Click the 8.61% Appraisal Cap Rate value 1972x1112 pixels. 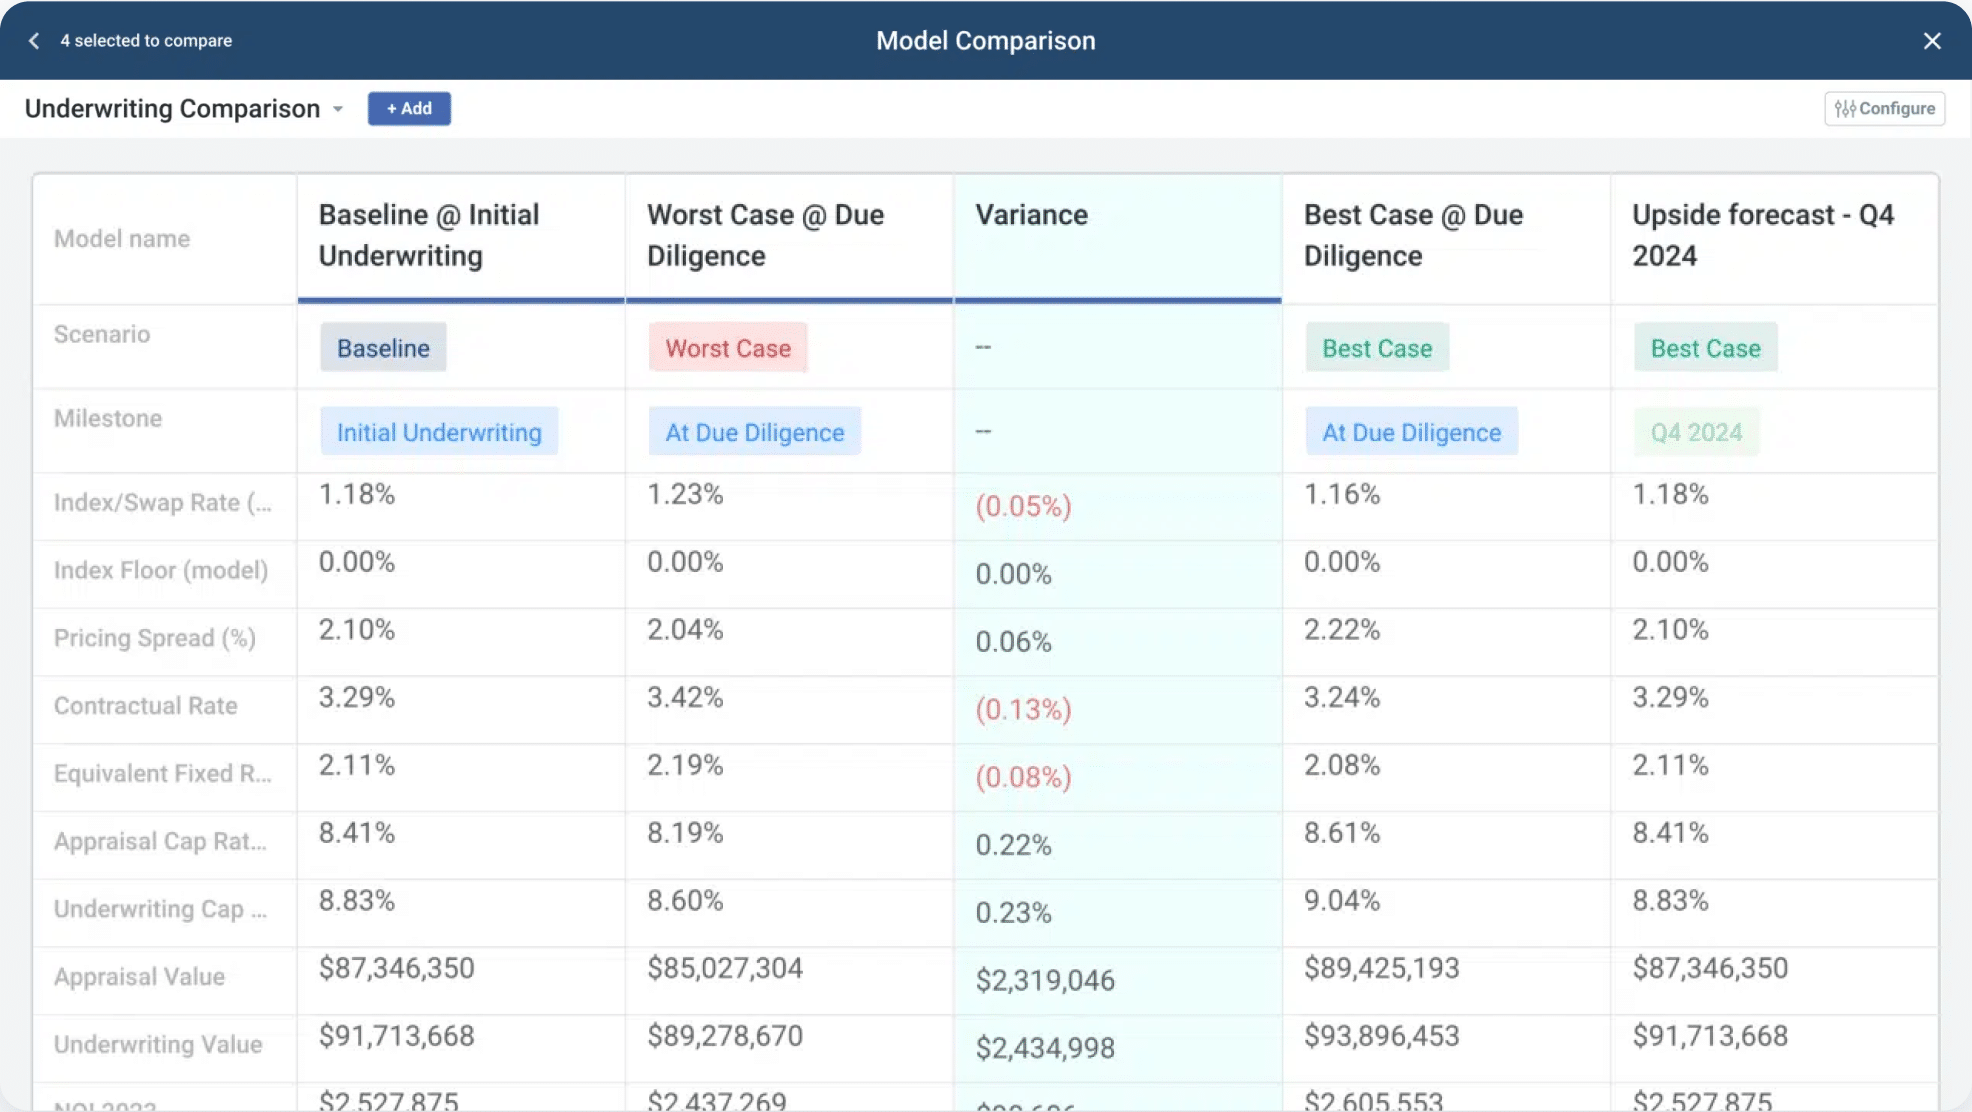pos(1342,833)
